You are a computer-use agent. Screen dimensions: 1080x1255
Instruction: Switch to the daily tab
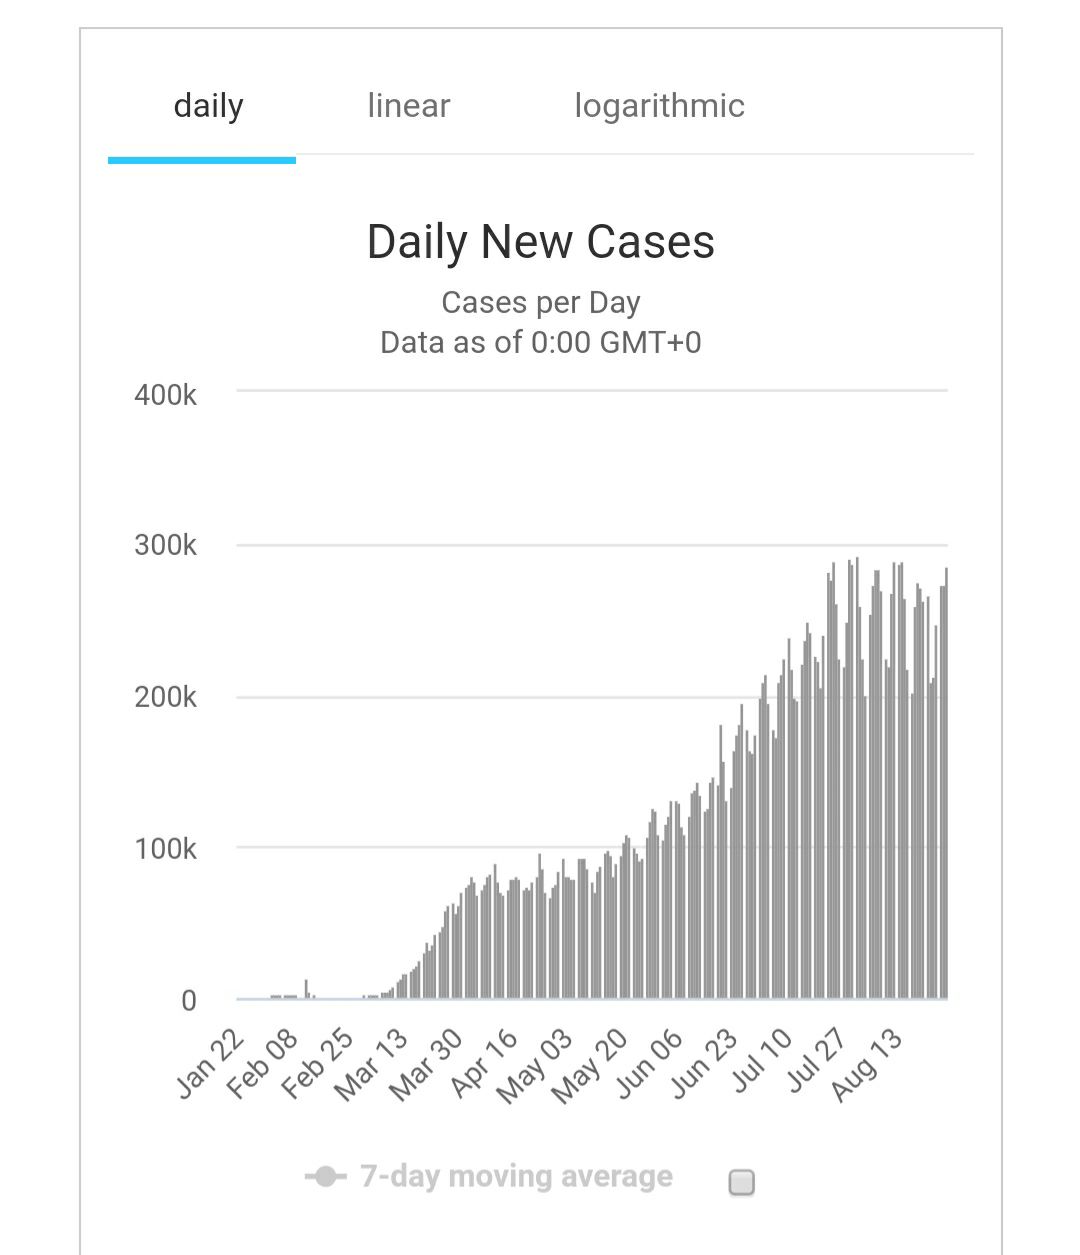tap(208, 106)
